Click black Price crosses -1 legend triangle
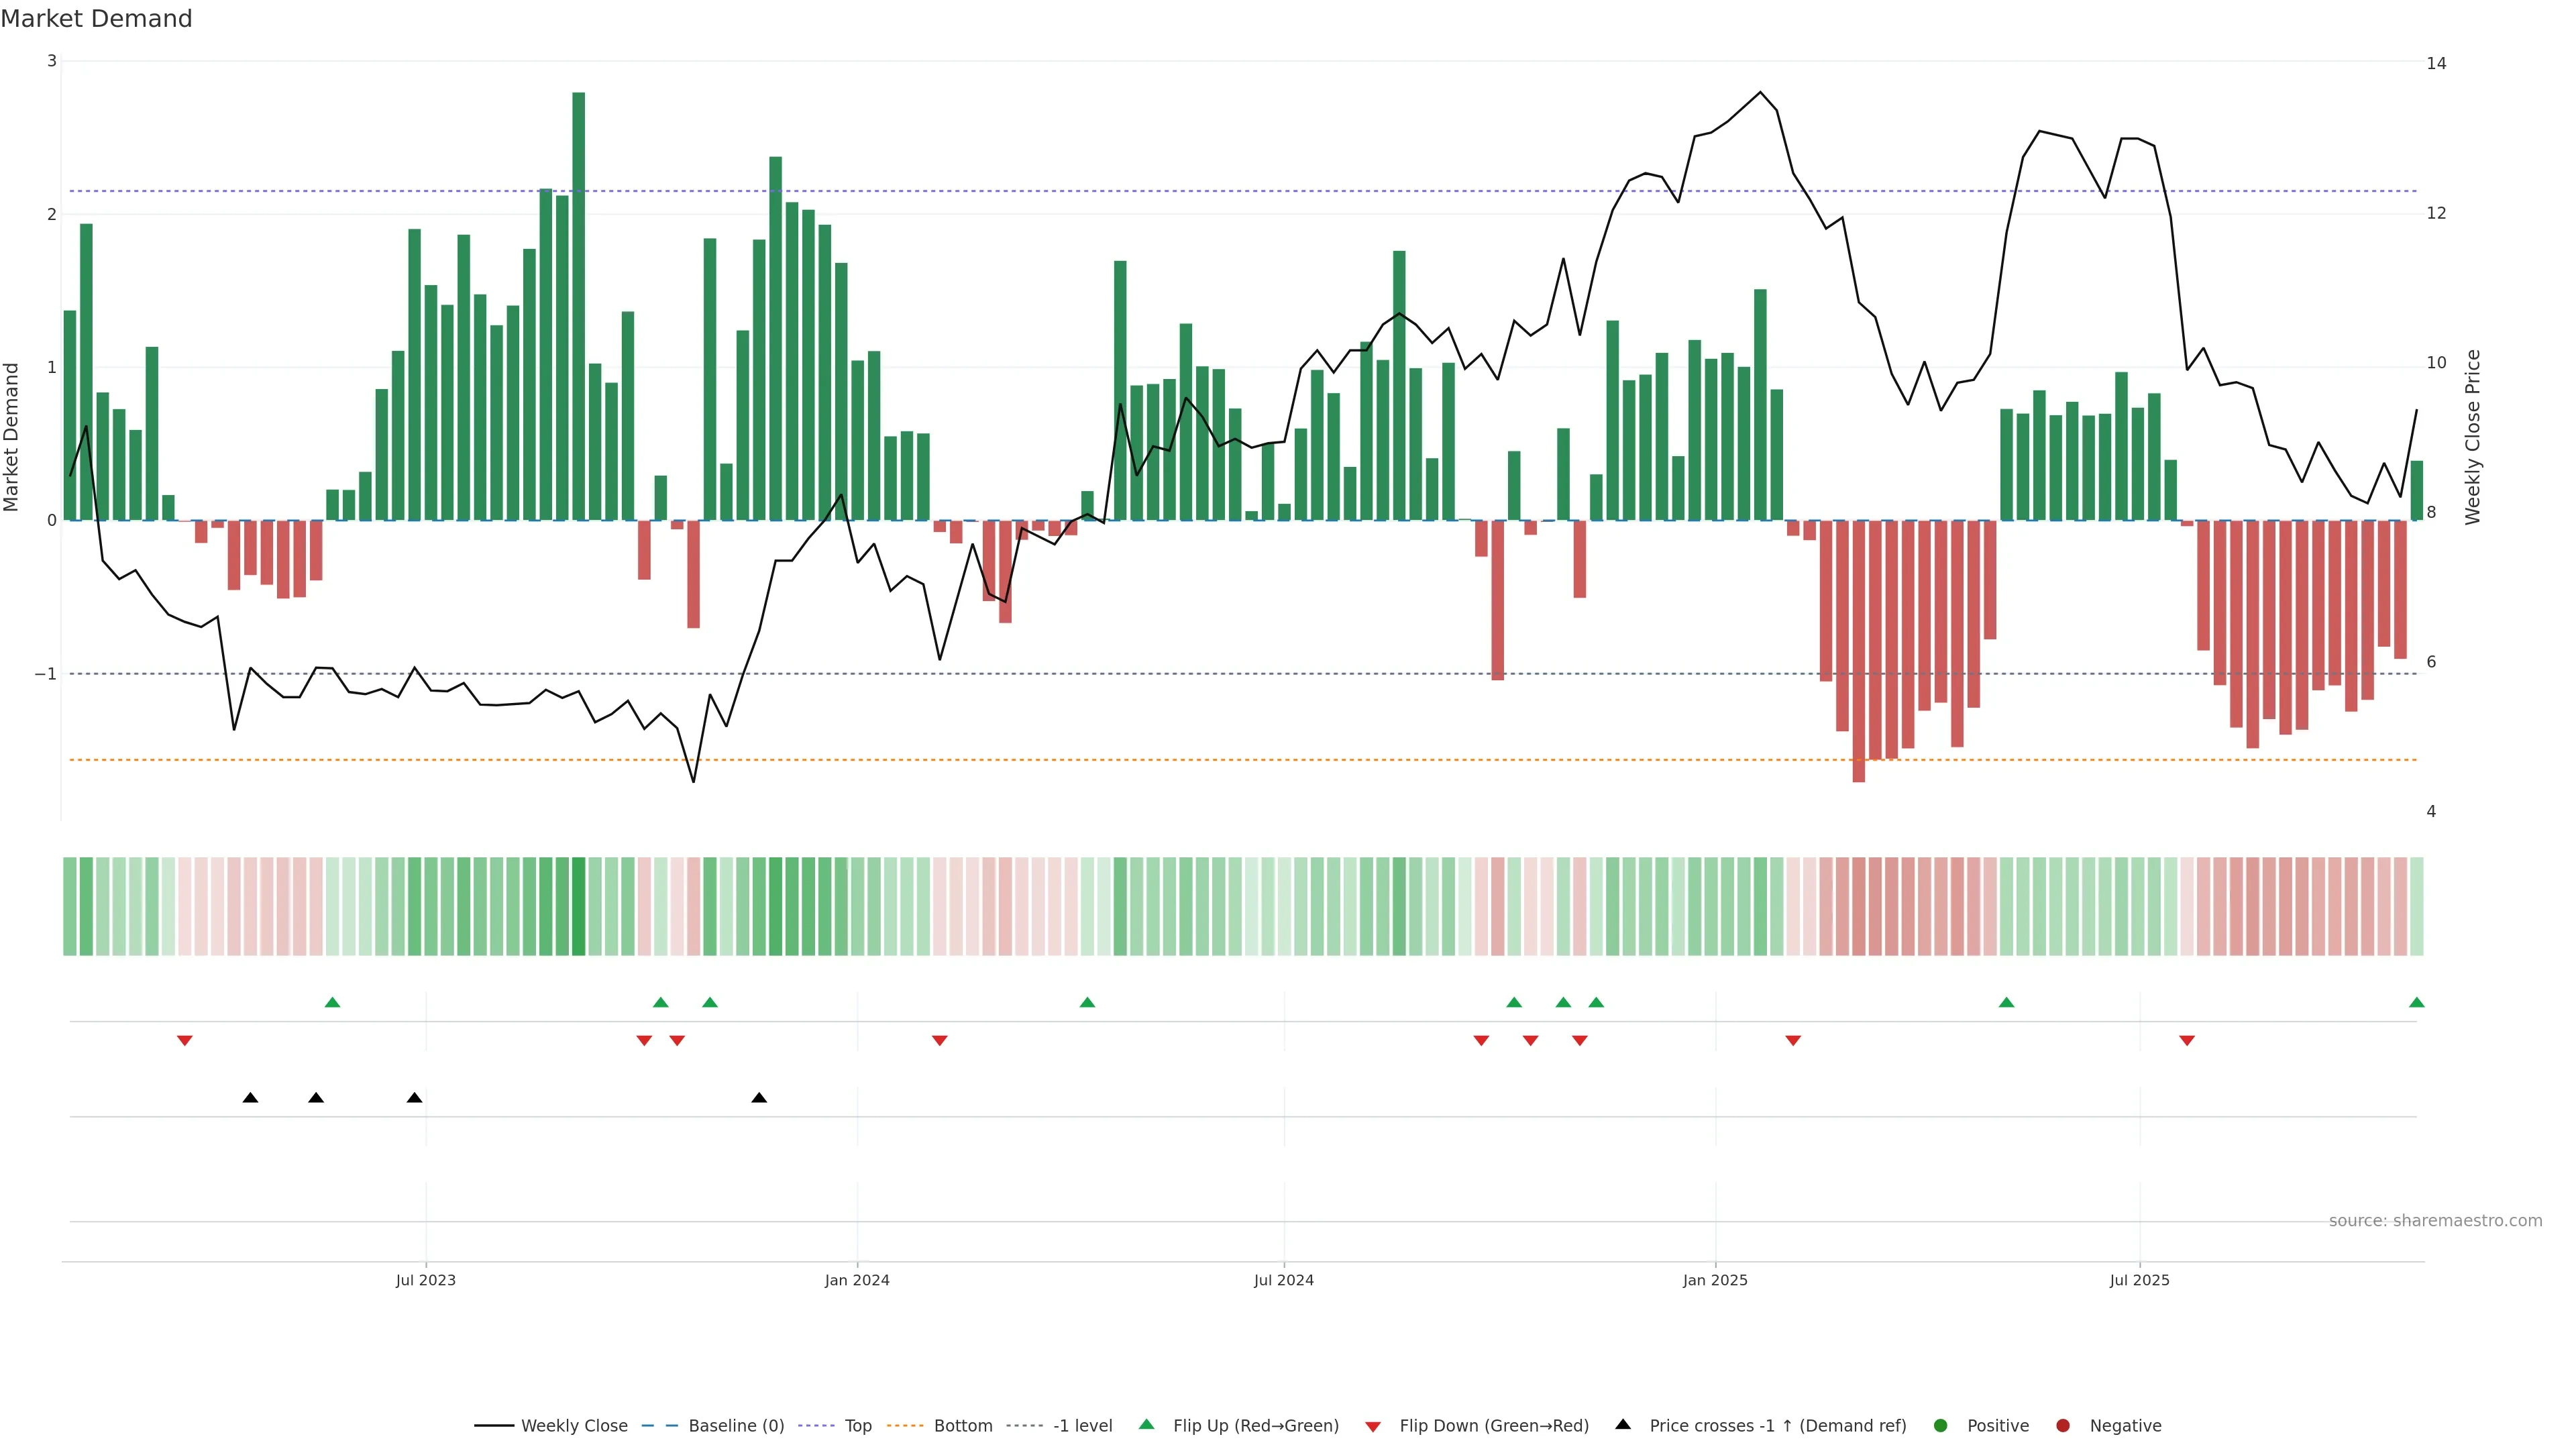The width and height of the screenshot is (2576, 1449). coord(1623,1425)
